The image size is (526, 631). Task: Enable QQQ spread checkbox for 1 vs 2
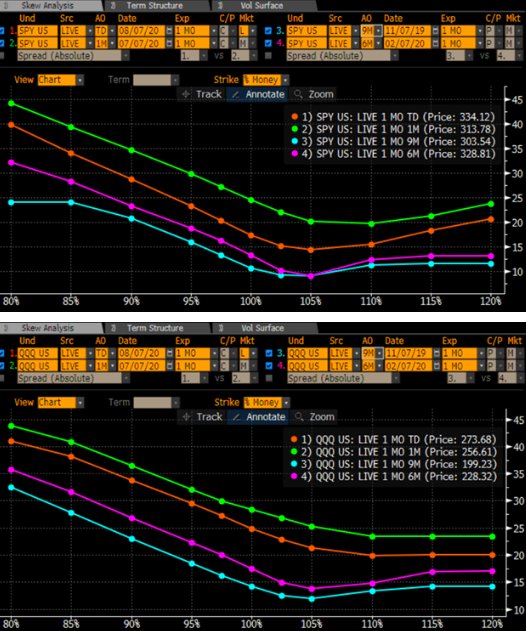2,378
